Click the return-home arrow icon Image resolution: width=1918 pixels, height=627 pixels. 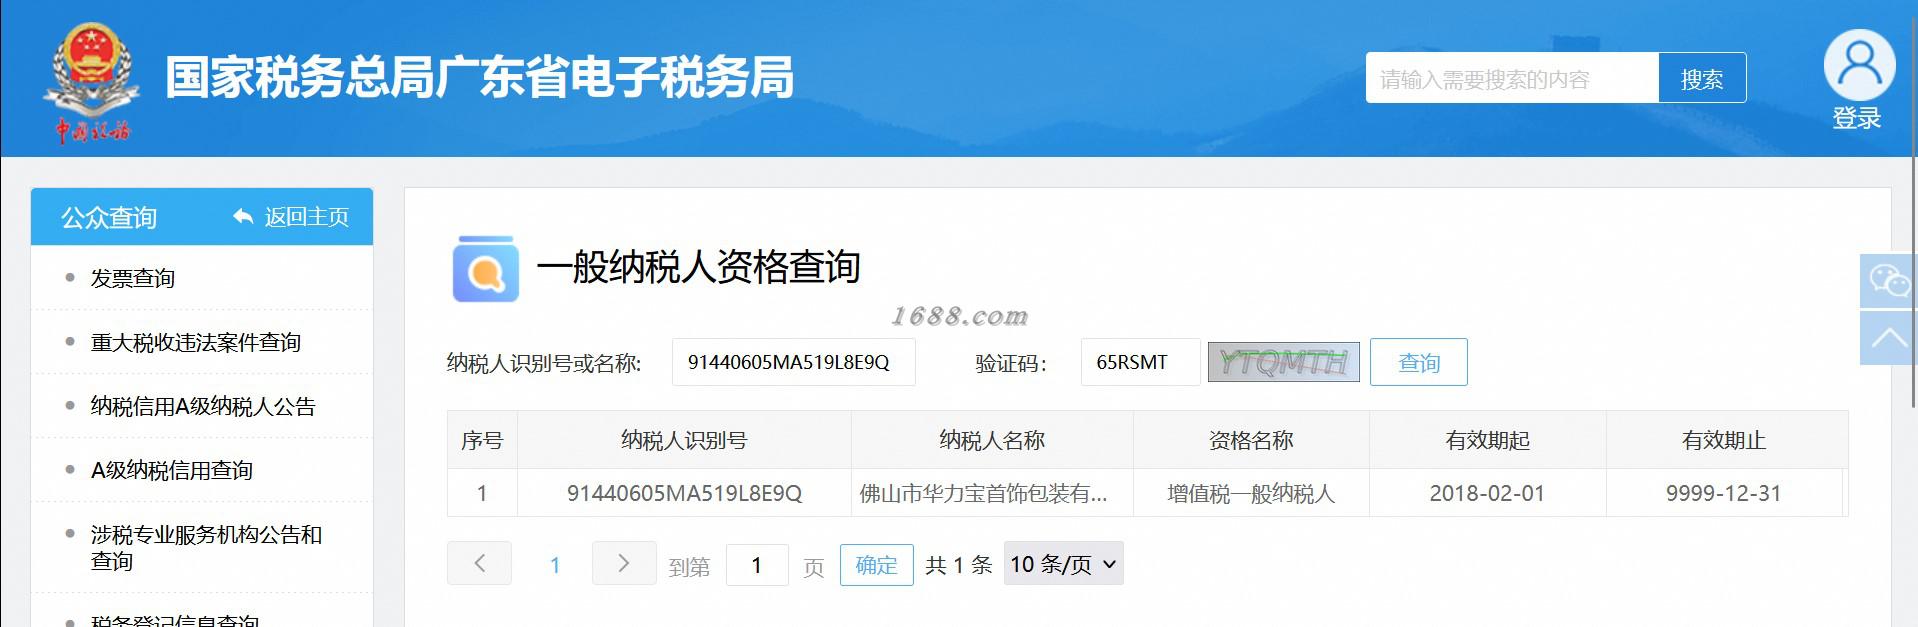pos(242,216)
